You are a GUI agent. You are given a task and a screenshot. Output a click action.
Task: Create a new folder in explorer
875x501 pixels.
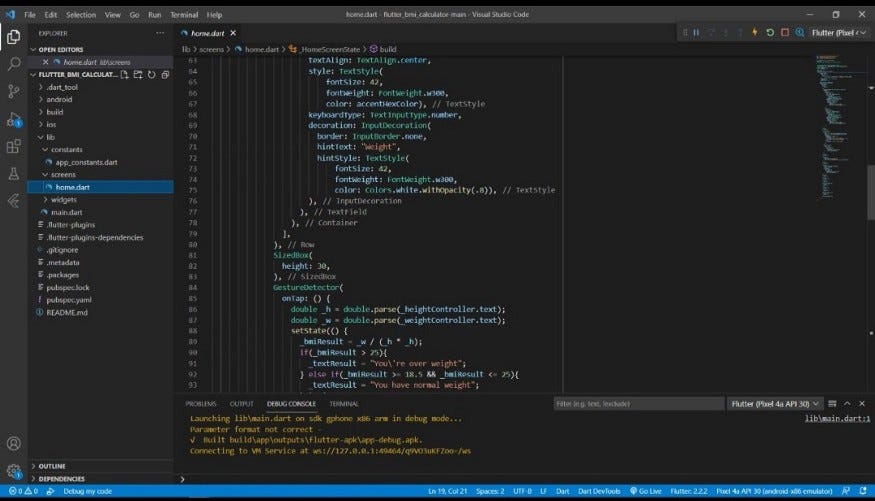[138, 74]
